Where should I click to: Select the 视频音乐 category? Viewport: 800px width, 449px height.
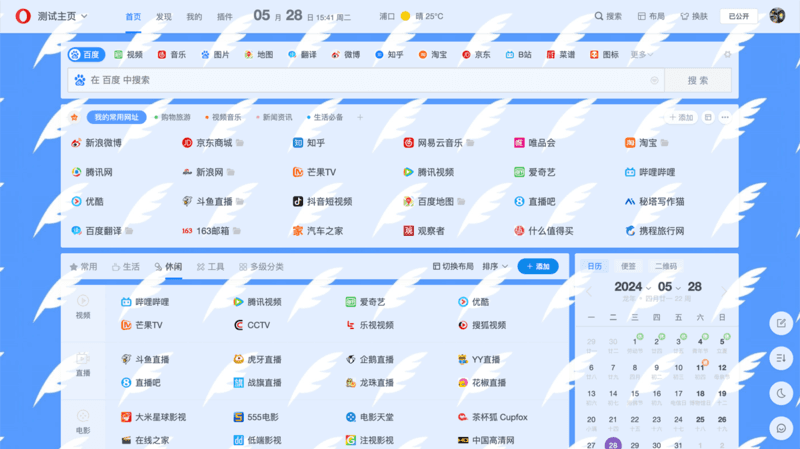tap(223, 117)
